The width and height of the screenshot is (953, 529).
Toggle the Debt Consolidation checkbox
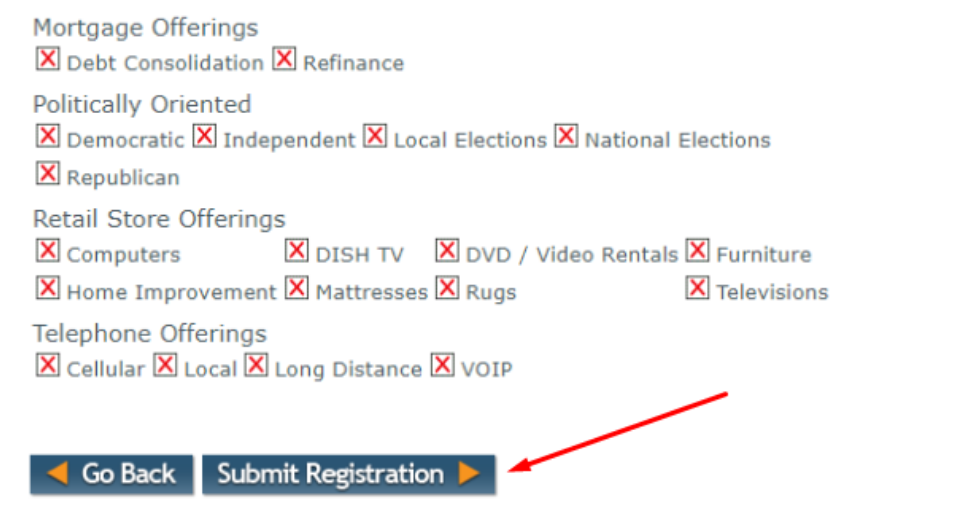(x=47, y=60)
